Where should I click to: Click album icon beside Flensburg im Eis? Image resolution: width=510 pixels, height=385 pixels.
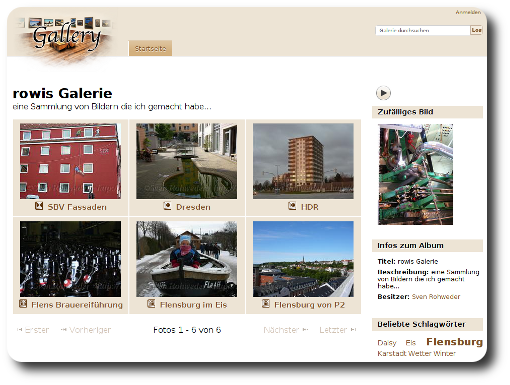151,304
